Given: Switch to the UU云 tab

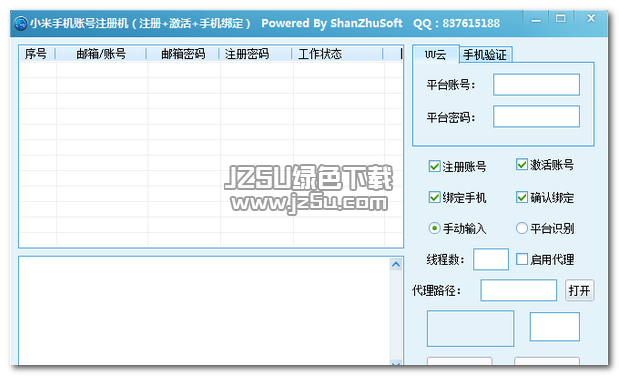Looking at the screenshot, I should pos(436,54).
